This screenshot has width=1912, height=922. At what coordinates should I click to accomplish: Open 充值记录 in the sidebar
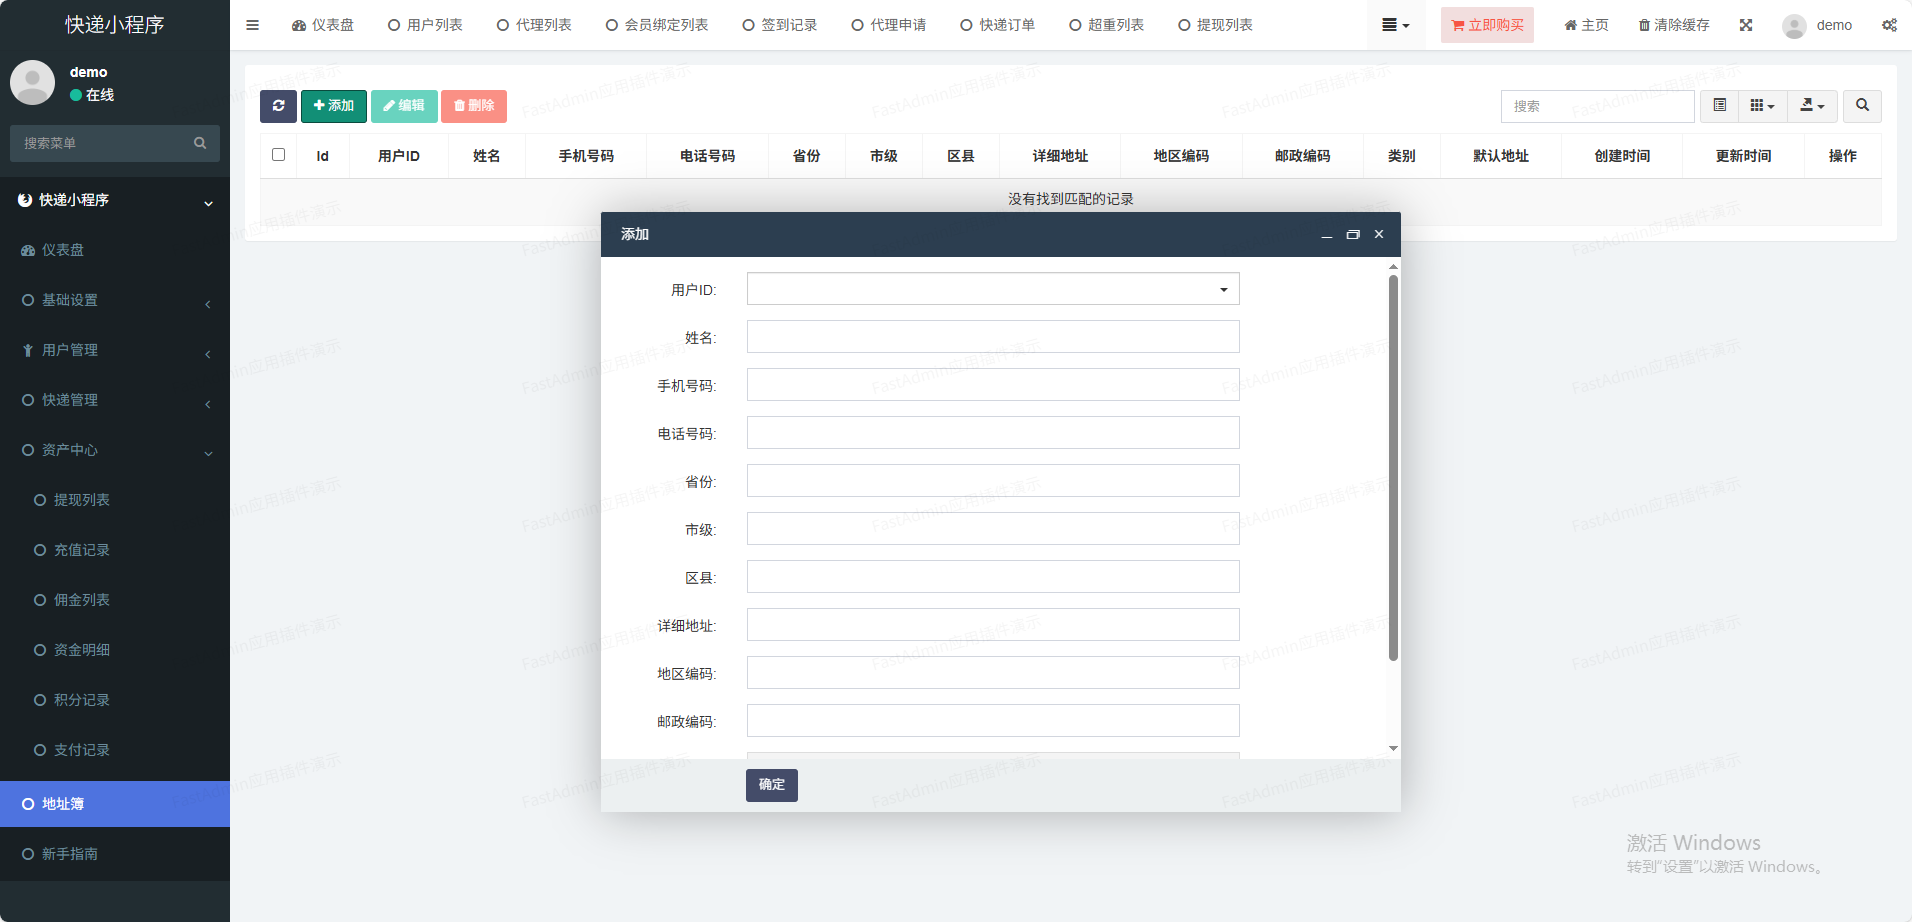pos(82,550)
